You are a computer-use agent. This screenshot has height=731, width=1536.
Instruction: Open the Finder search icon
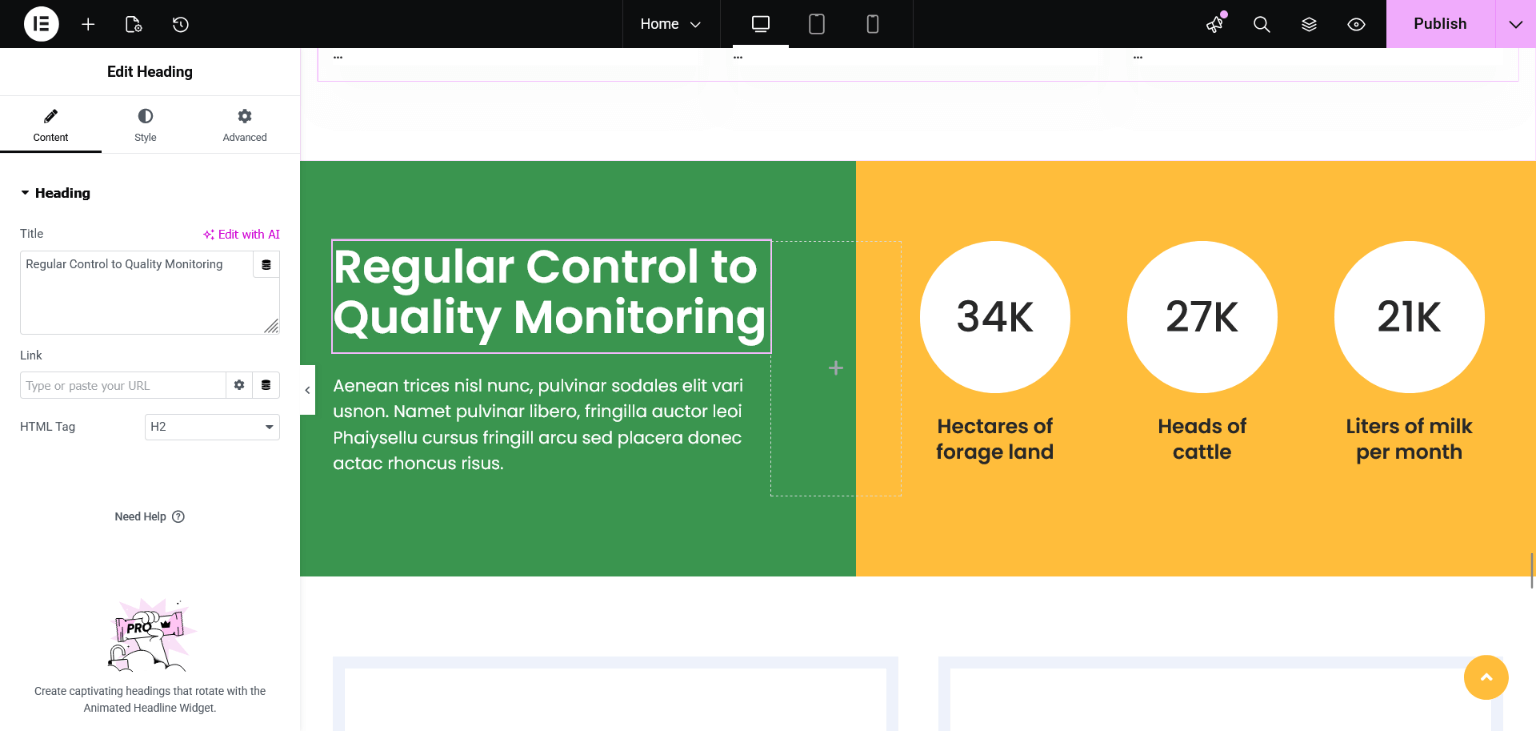[x=1262, y=24]
